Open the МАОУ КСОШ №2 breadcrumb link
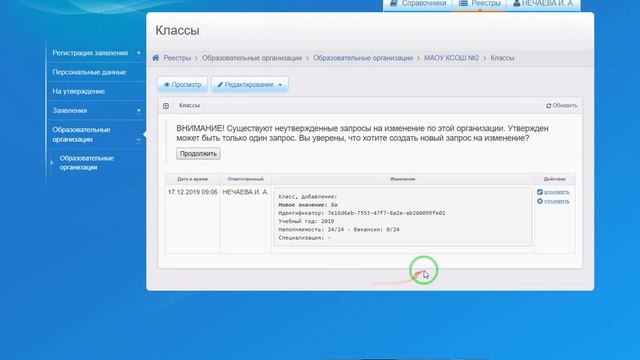Screen dimensions: 640x360 [451, 58]
